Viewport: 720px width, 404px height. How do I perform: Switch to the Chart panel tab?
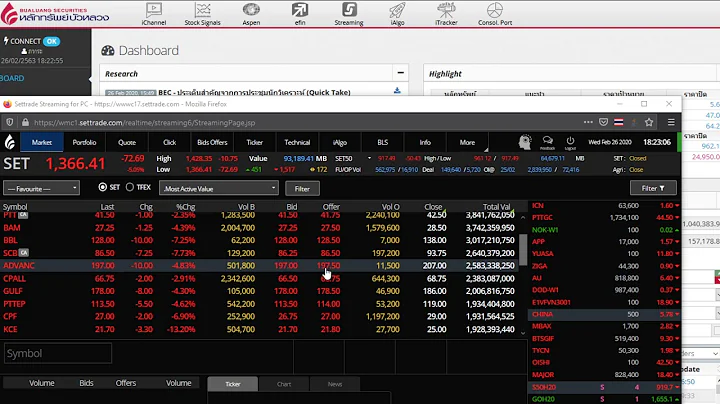click(284, 384)
